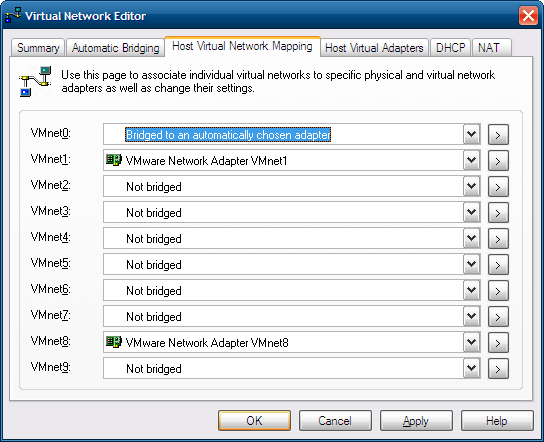The height and width of the screenshot is (442, 544).
Task: Click the 'Use this page to associate' description
Action: point(278,81)
